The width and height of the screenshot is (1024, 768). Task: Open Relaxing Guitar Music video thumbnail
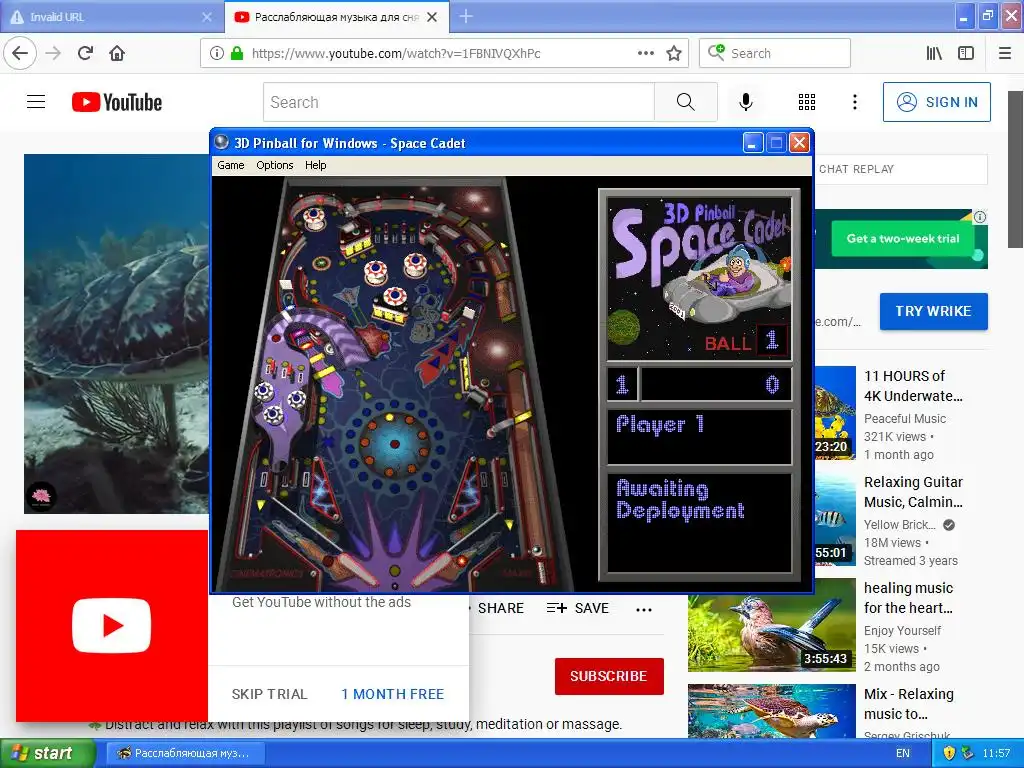coord(835,519)
